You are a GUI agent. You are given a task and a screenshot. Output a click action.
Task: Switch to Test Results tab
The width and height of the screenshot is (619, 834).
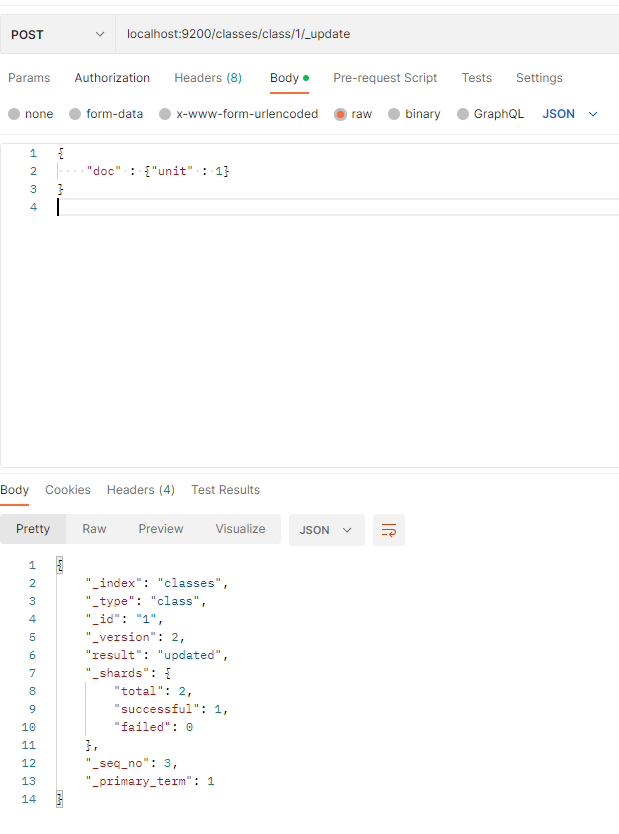225,490
